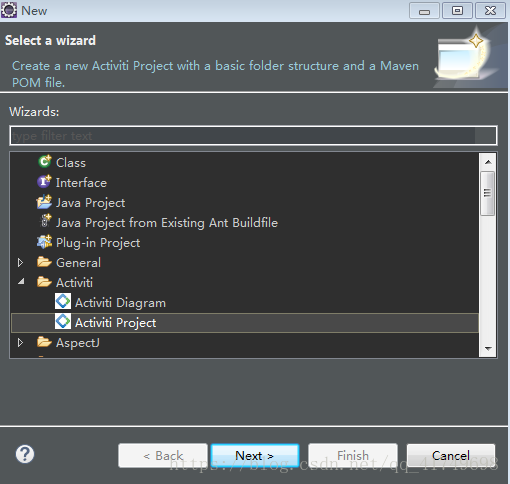Expand the AspectJ folder node

coord(20,343)
